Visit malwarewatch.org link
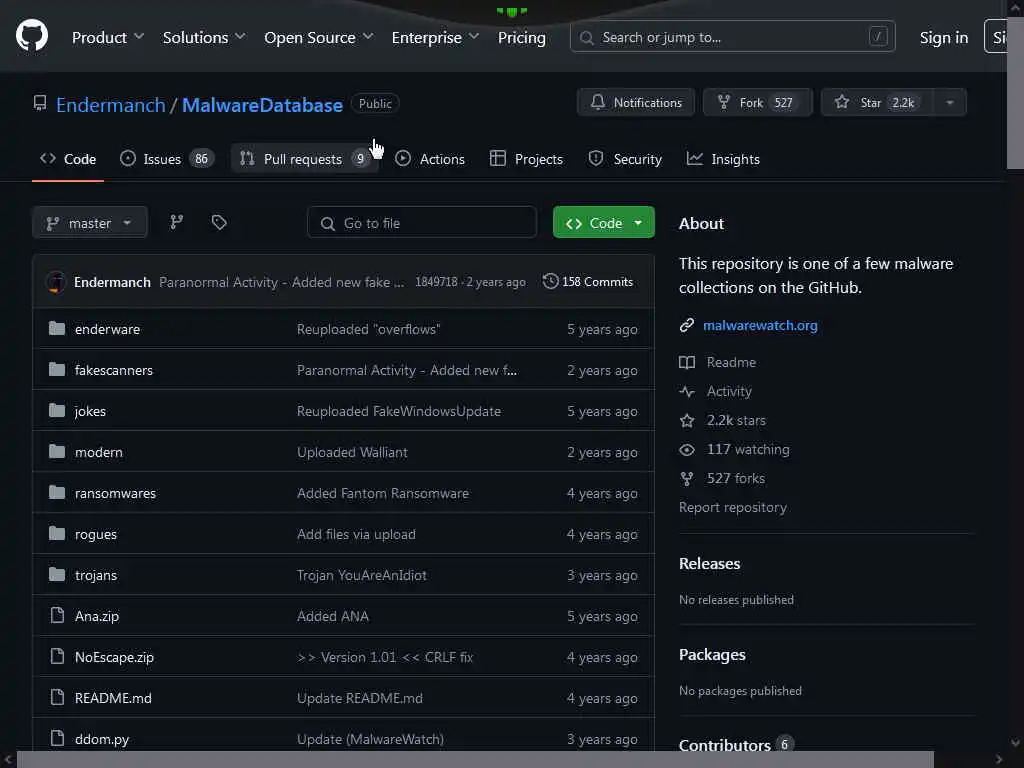Image resolution: width=1024 pixels, height=768 pixels. coord(760,325)
